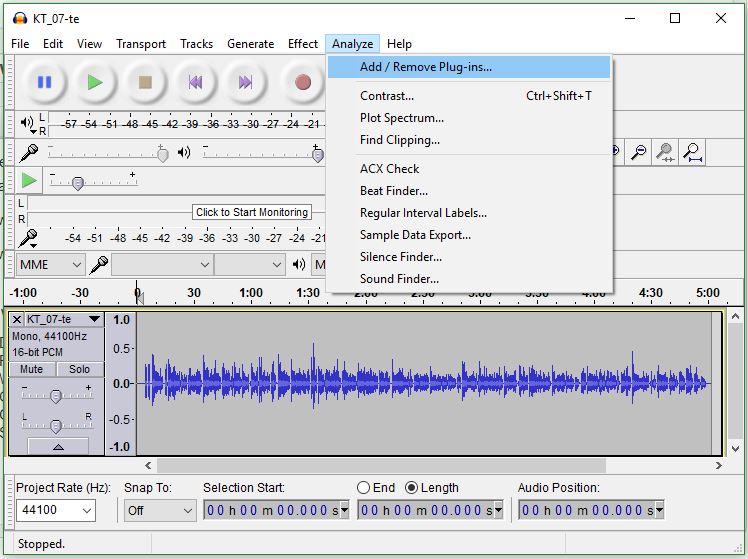Skip to end of the track
This screenshot has width=748, height=559.
[245, 83]
